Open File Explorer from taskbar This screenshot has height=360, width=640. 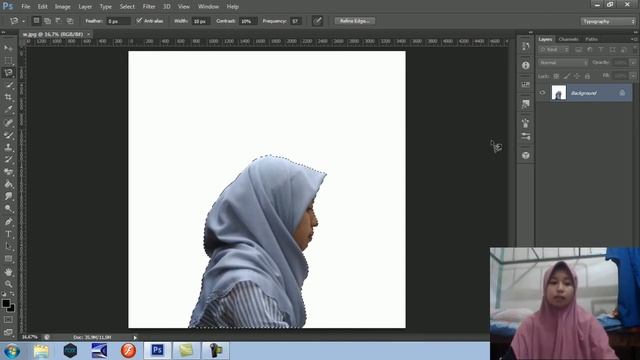pyautogui.click(x=41, y=351)
